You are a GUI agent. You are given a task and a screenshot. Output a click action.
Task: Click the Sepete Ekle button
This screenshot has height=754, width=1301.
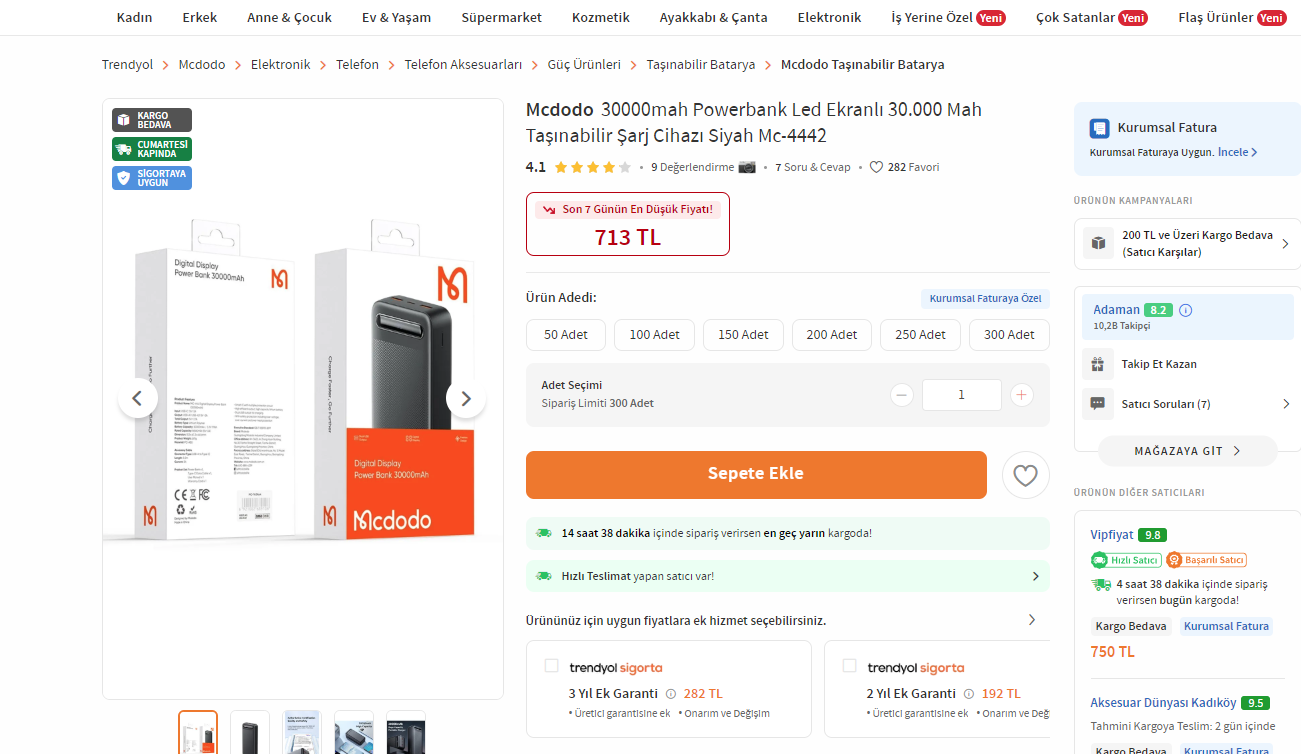click(756, 474)
